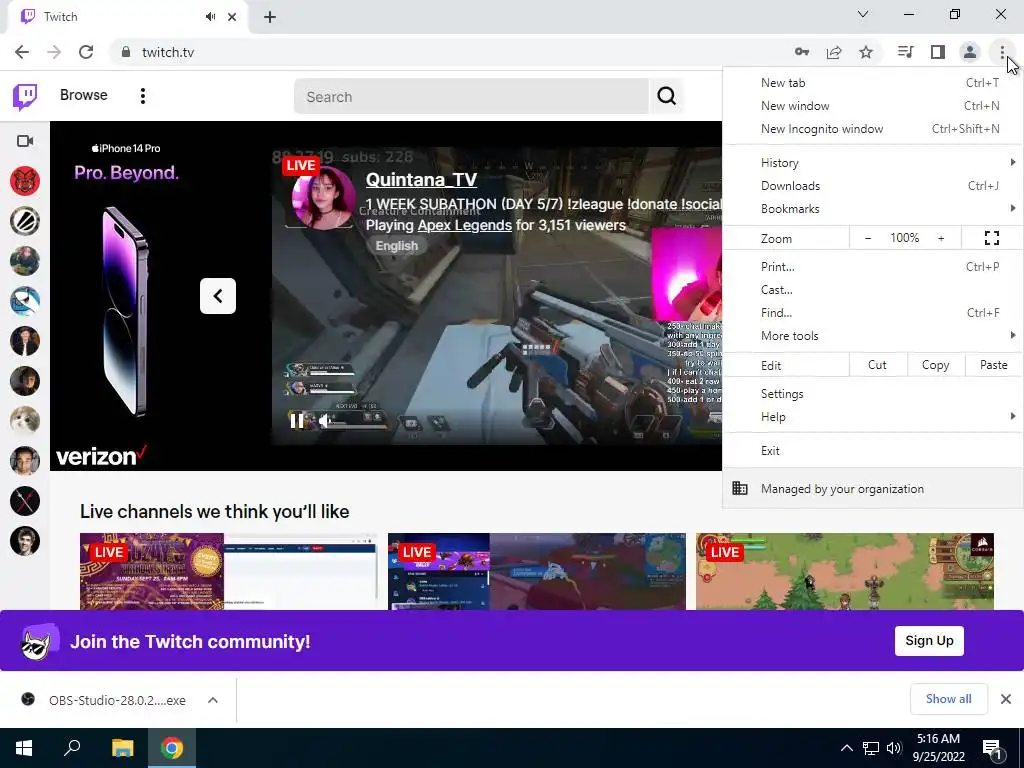Click the camera icon atop the sidebar
1024x768 pixels.
click(x=25, y=141)
